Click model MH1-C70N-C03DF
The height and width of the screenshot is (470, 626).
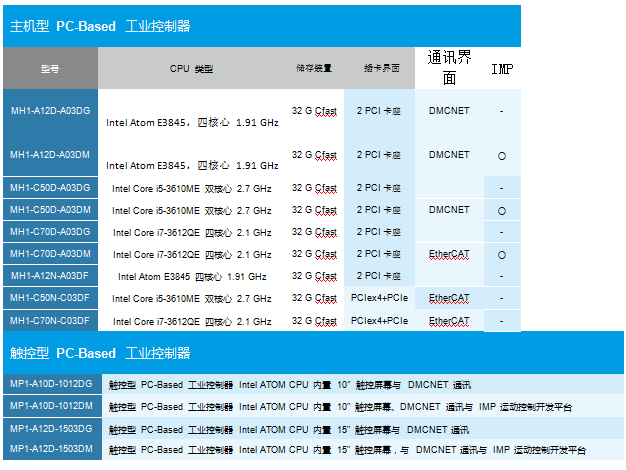pos(50,321)
